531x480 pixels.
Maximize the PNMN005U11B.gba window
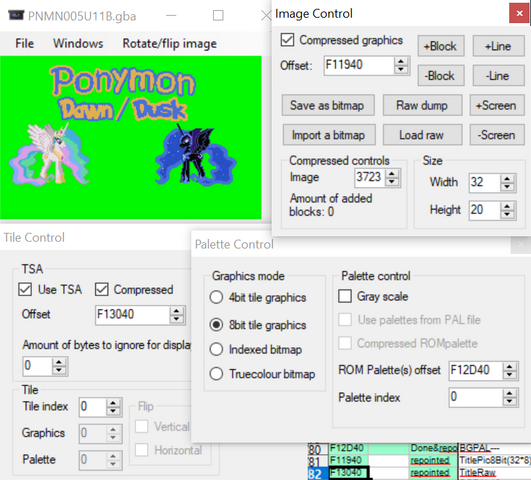click(x=218, y=16)
